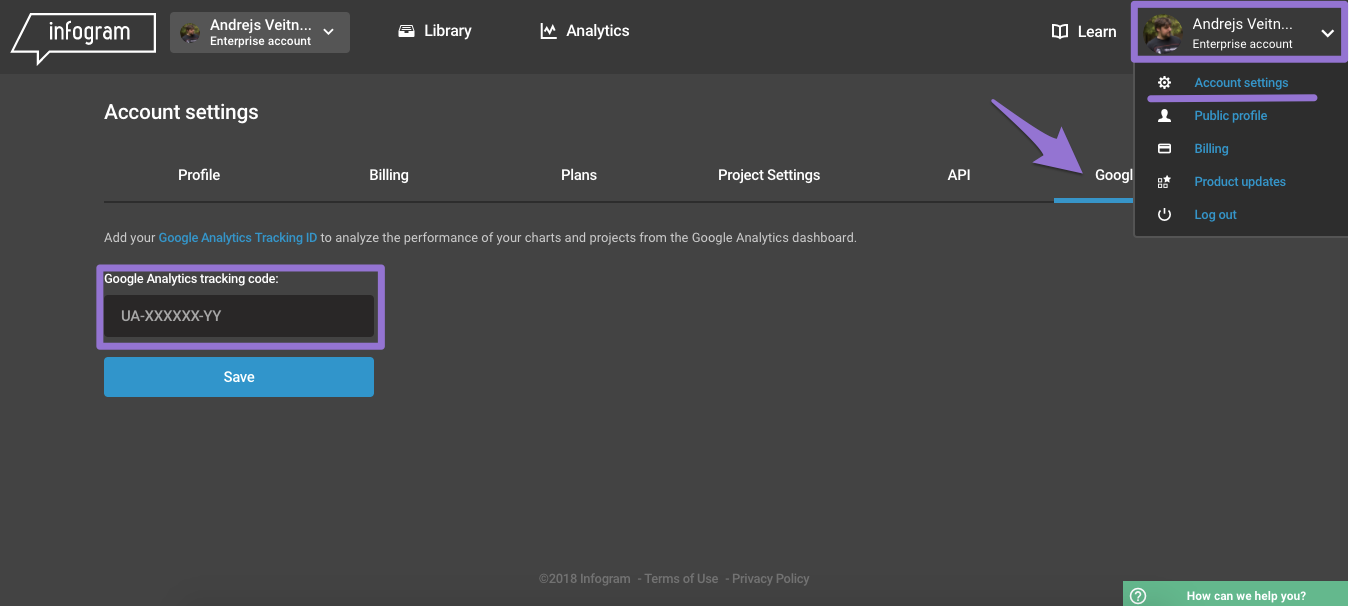Image resolution: width=1349 pixels, height=606 pixels.
Task: Click the Billing card icon in menu
Action: [x=1164, y=149]
